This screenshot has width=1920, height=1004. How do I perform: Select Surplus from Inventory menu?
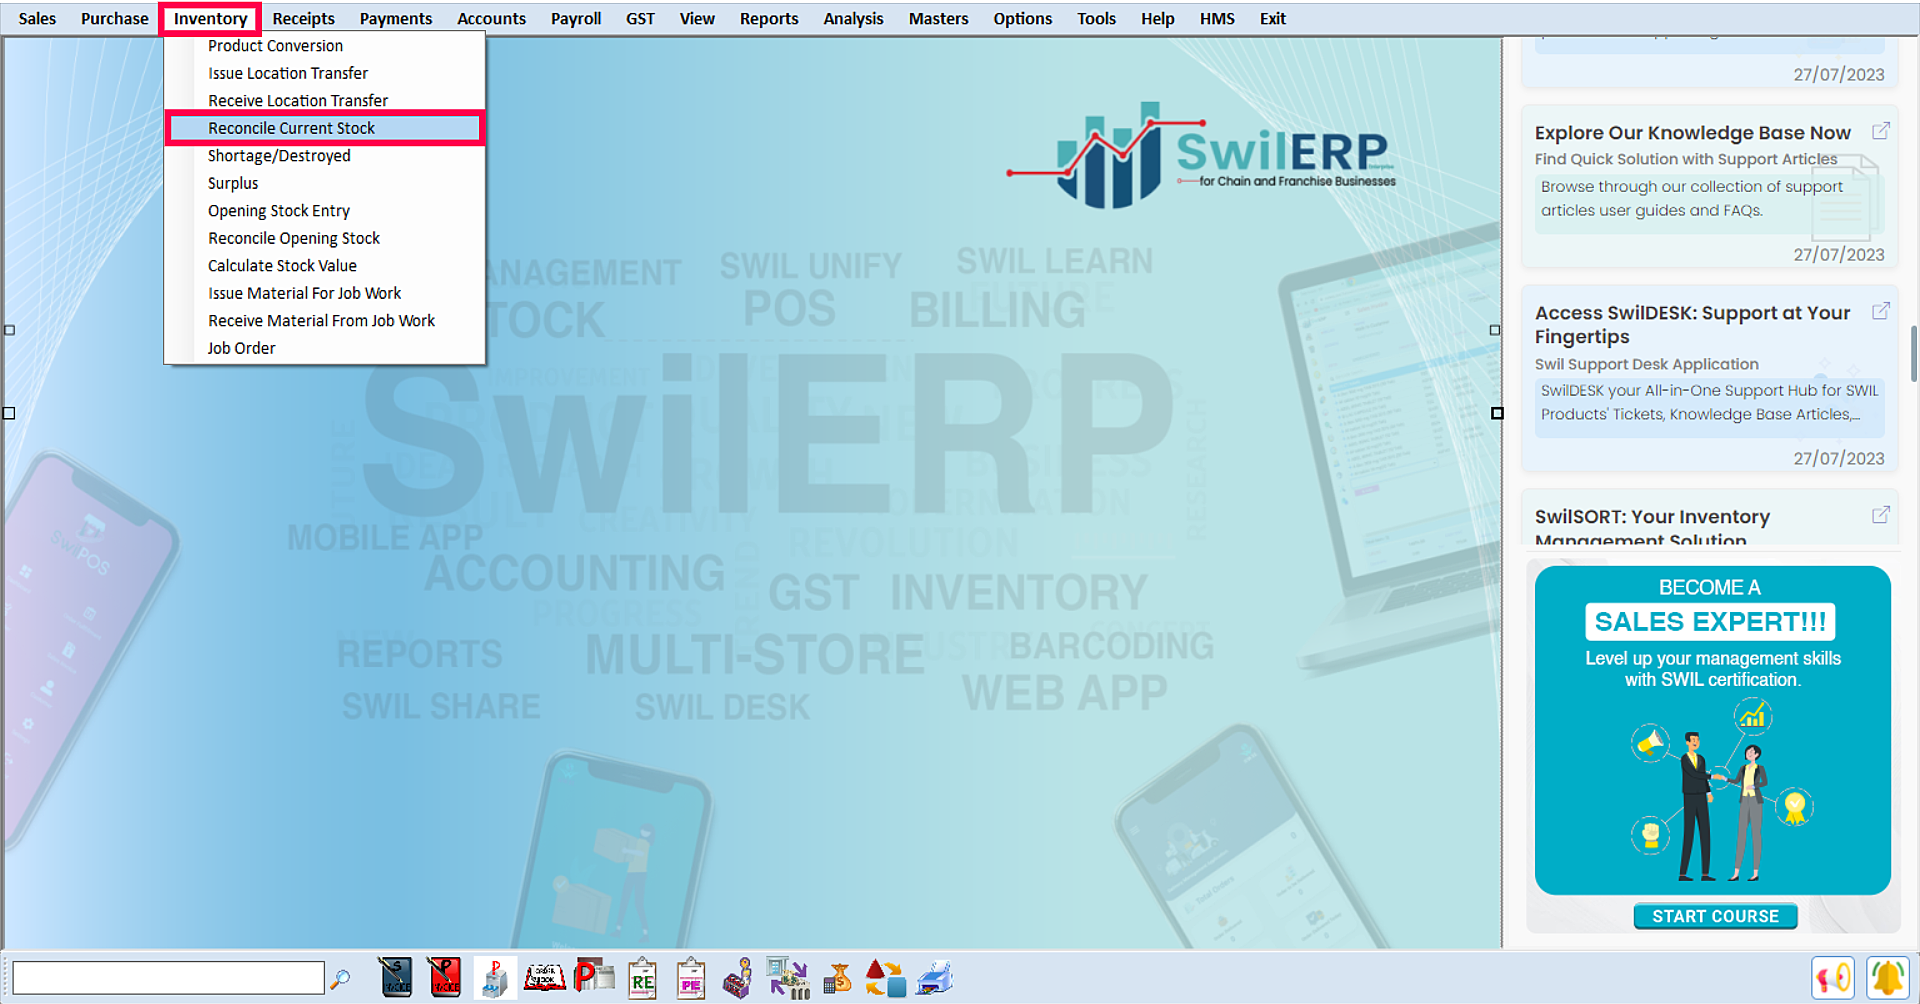click(x=325, y=183)
